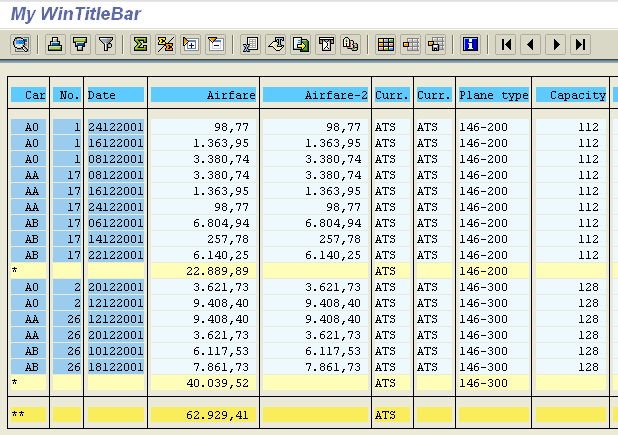Screen dimensions: 618x435
Task: Run the ABC analysis icon
Action: click(351, 44)
